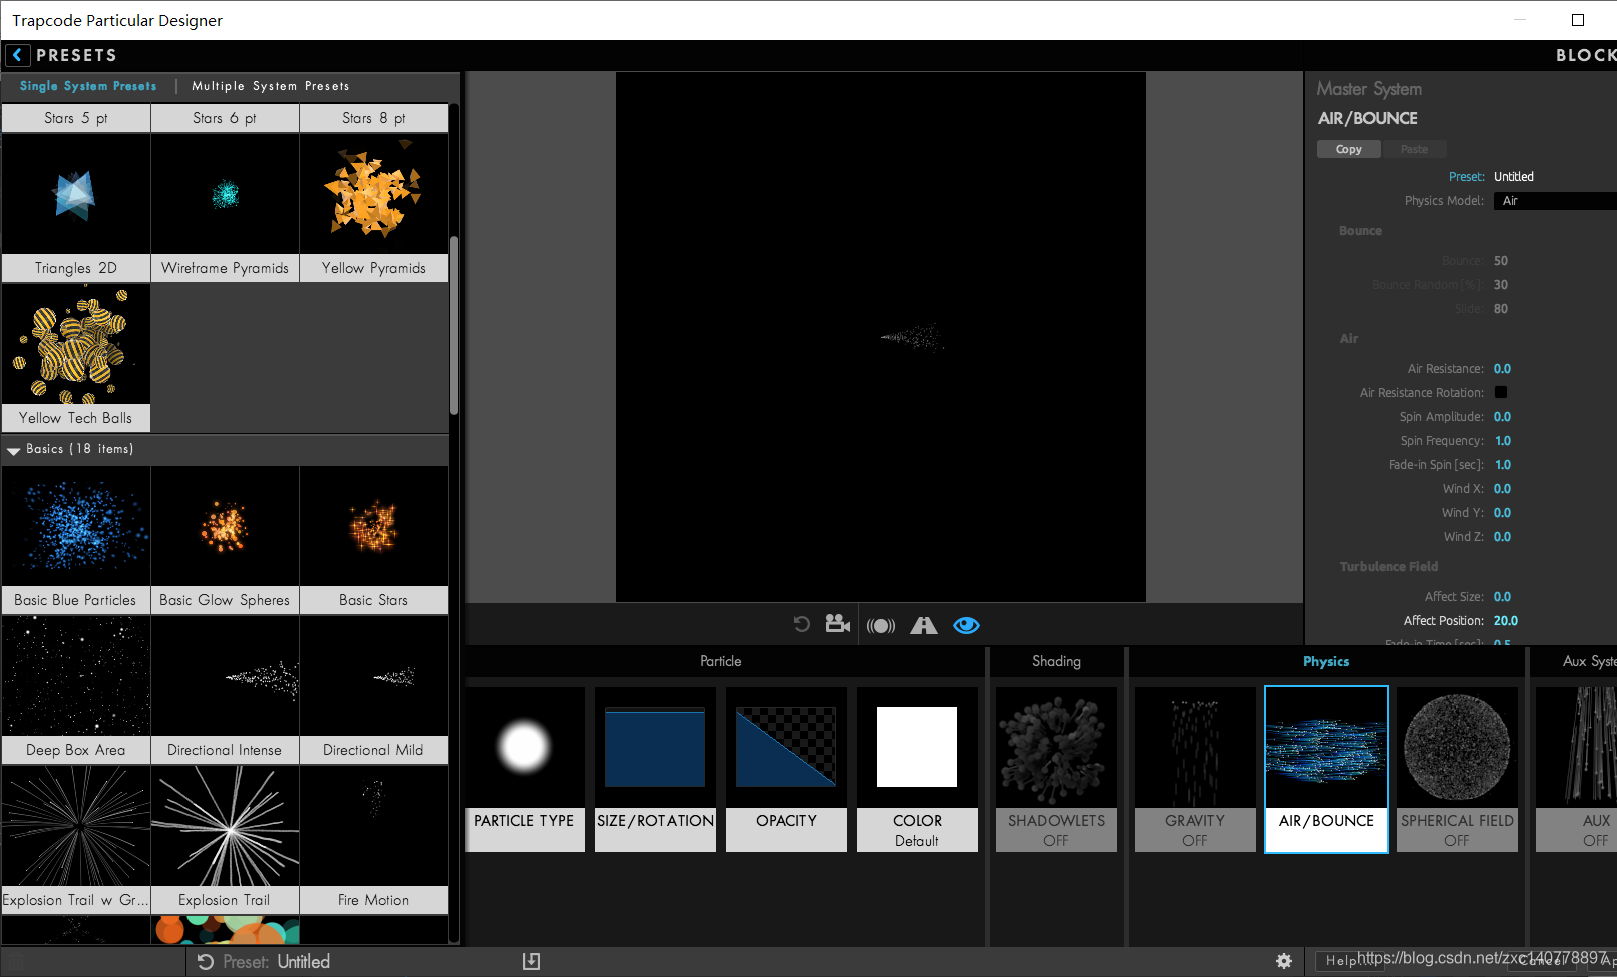Enable the SPHERICAL FIELD block

click(1457, 769)
